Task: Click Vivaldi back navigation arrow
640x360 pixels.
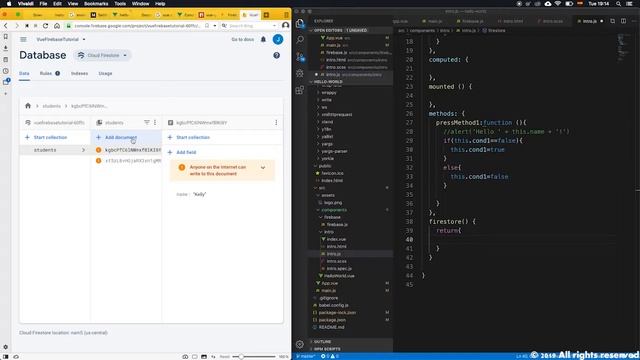Action: (x=6, y=26)
